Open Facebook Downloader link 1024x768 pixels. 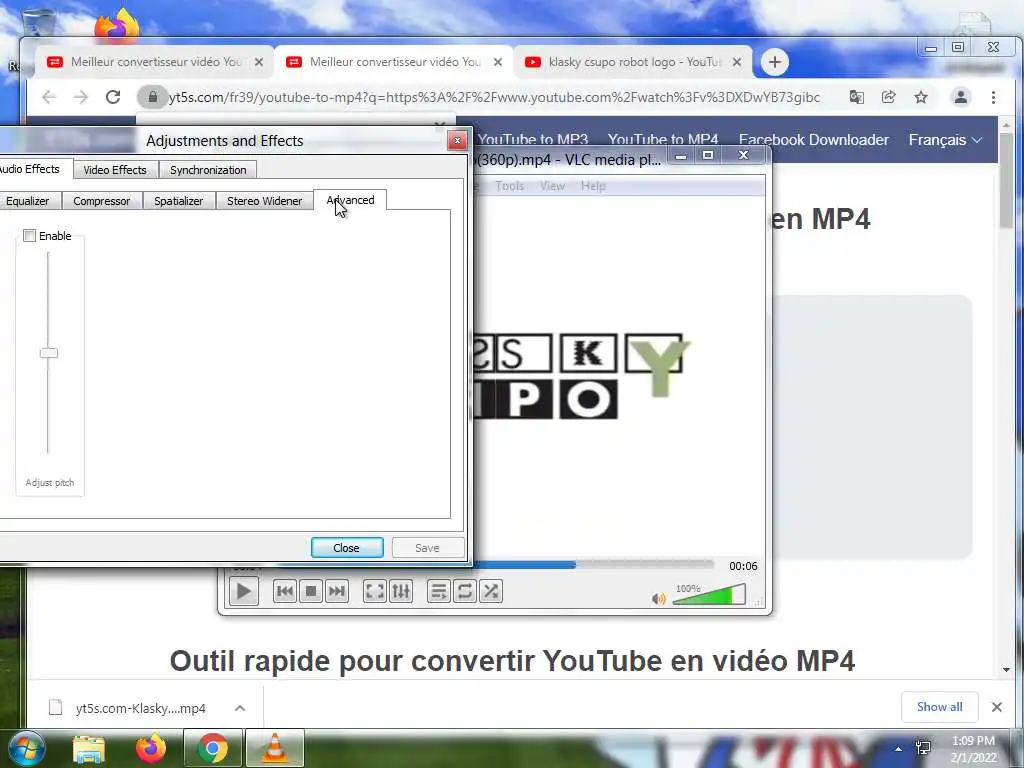pos(814,140)
